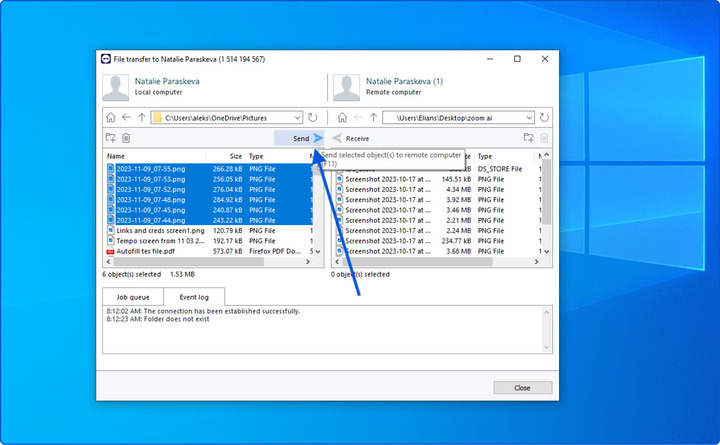Viewport: 720px width, 445px height.
Task: Select file 2023-11-09_07-48.png
Action: point(151,200)
